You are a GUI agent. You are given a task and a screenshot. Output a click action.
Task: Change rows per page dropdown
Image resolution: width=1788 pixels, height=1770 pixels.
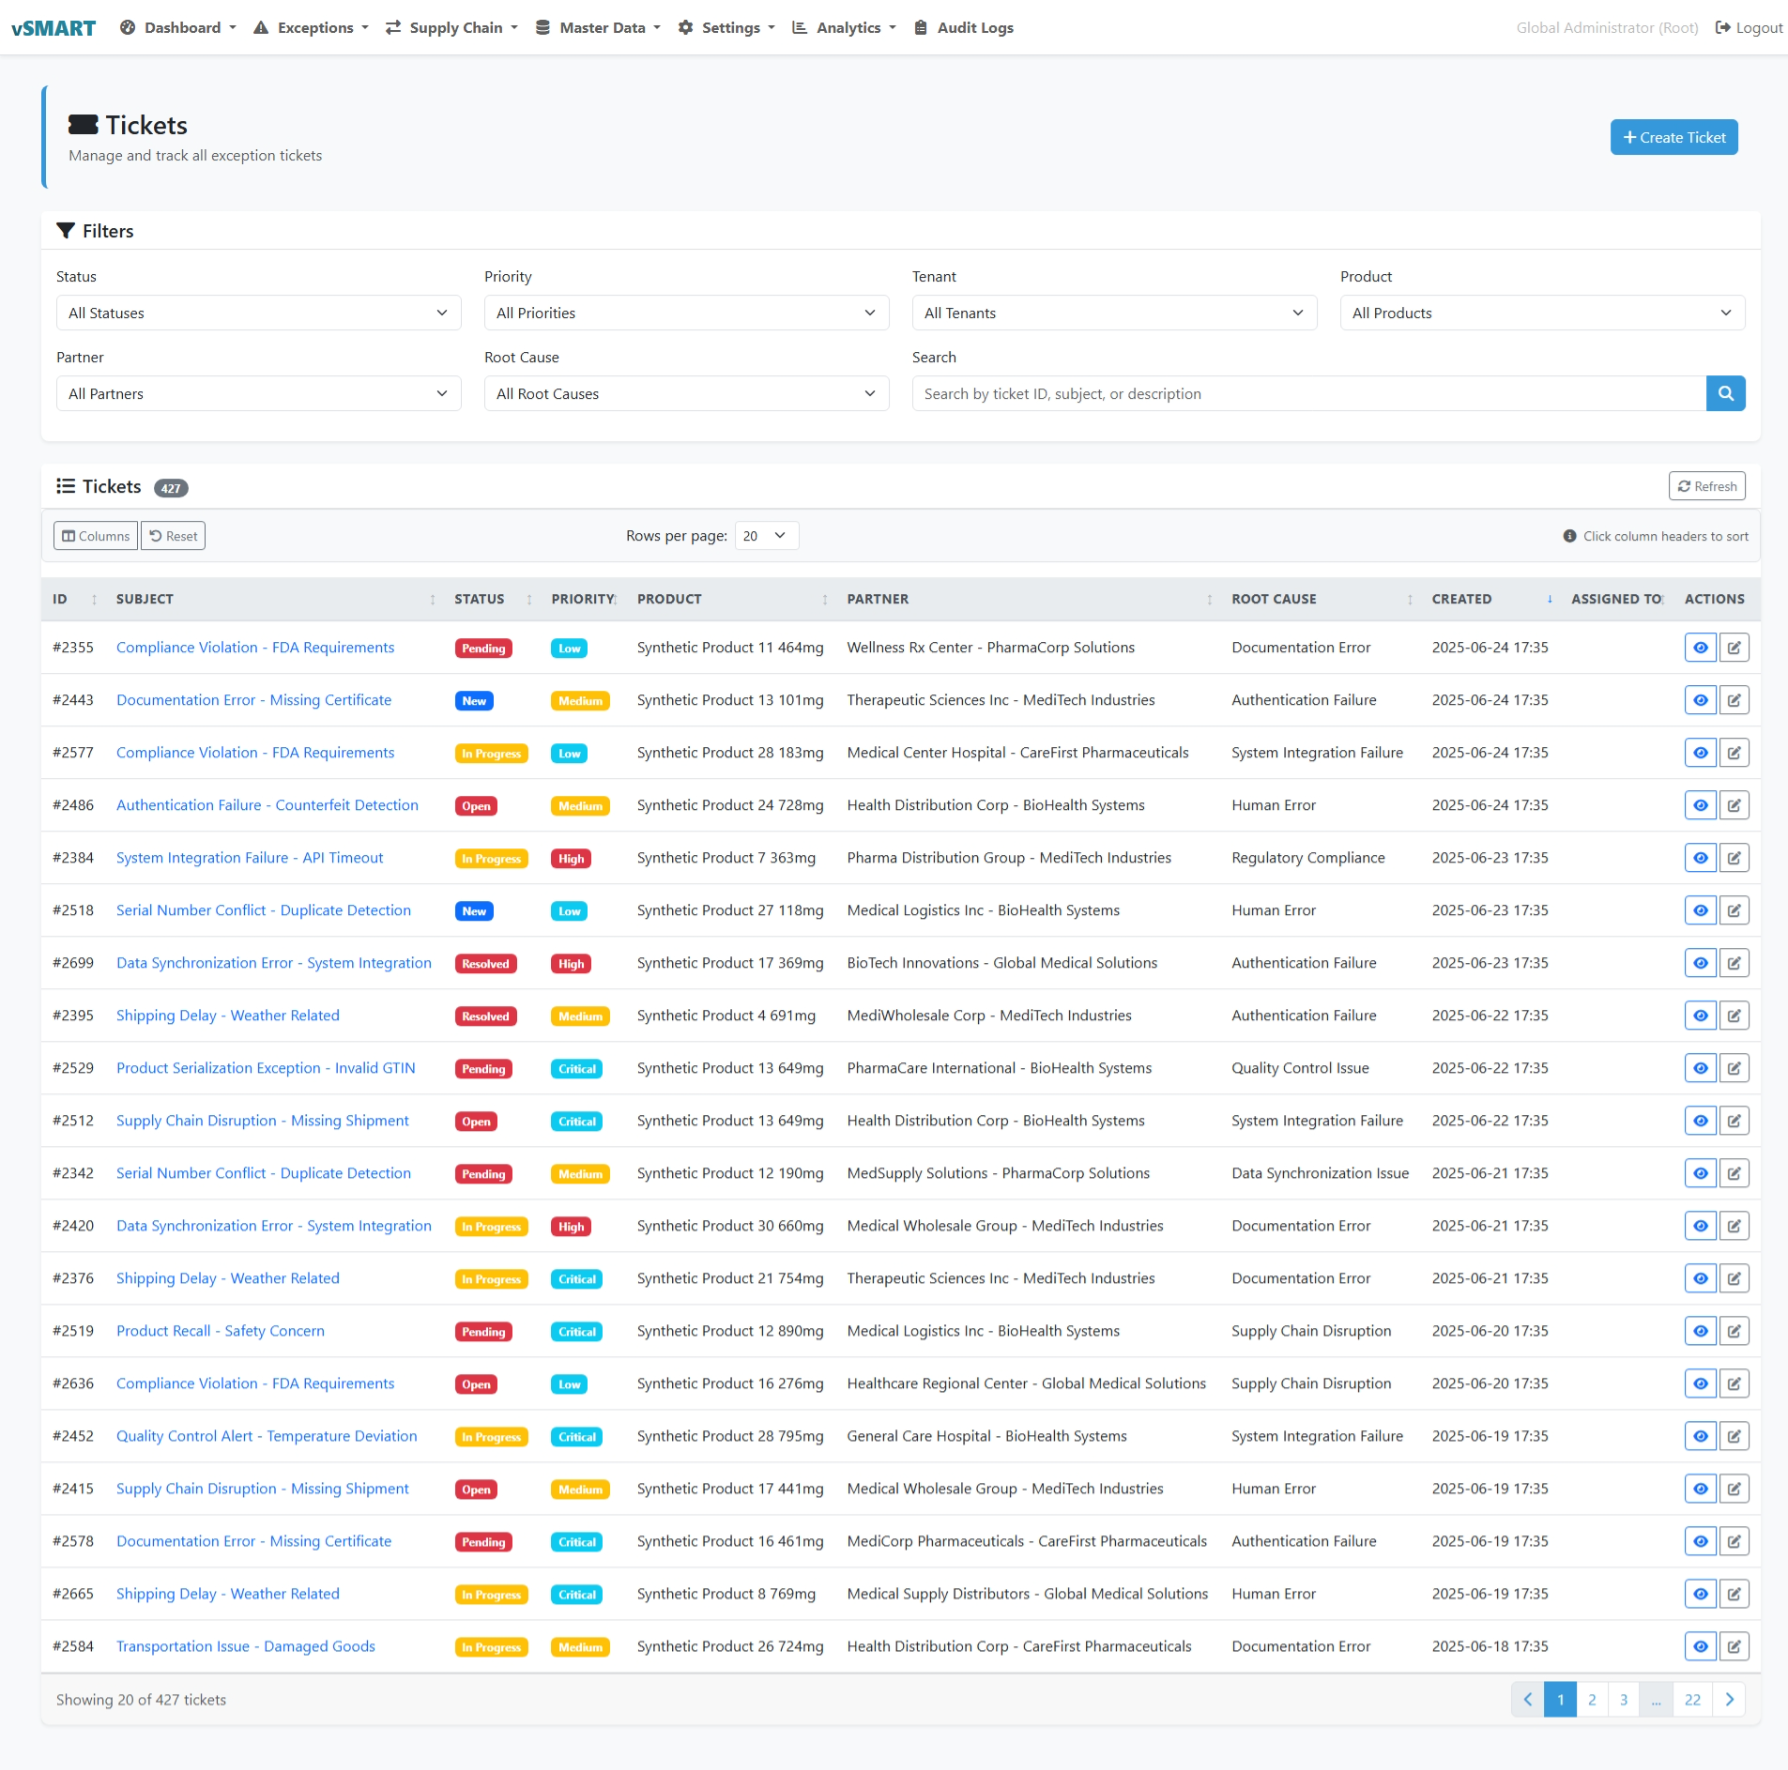pyautogui.click(x=765, y=536)
